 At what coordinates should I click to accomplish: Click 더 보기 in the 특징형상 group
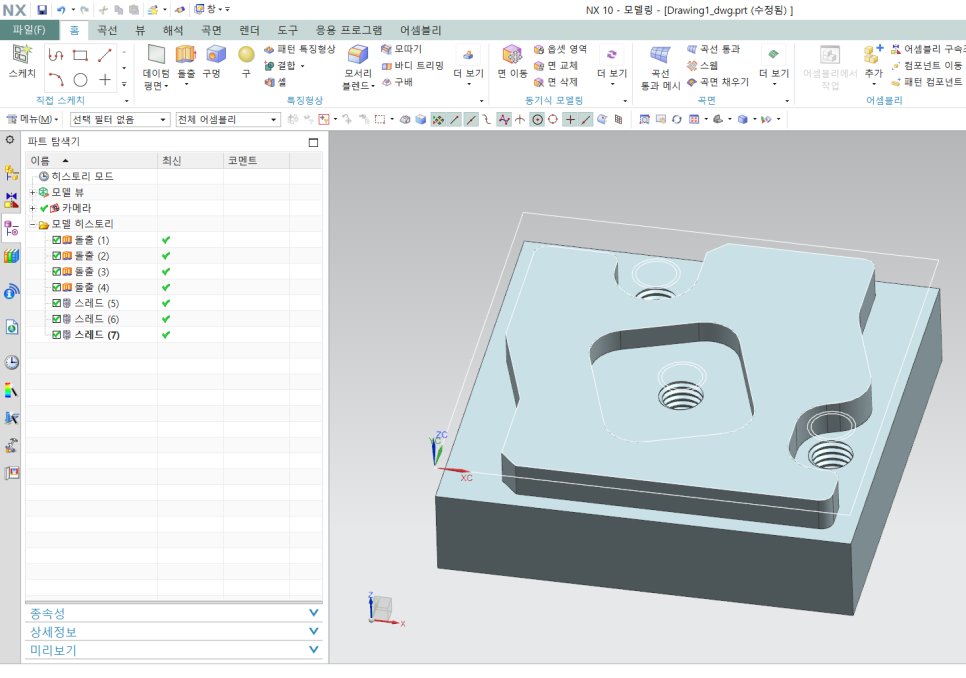click(468, 65)
